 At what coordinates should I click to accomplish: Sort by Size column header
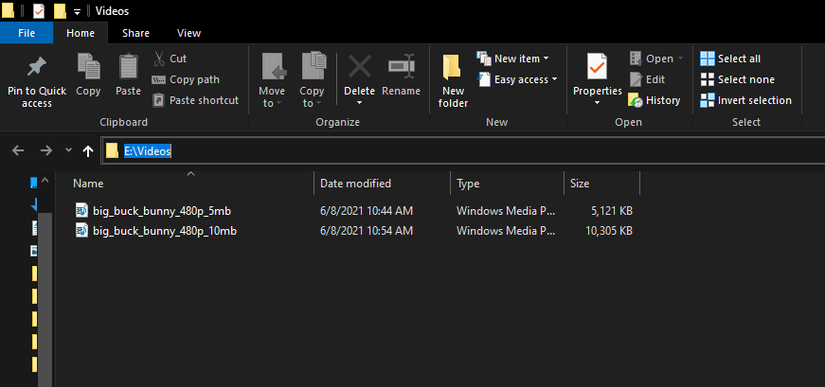click(x=601, y=184)
